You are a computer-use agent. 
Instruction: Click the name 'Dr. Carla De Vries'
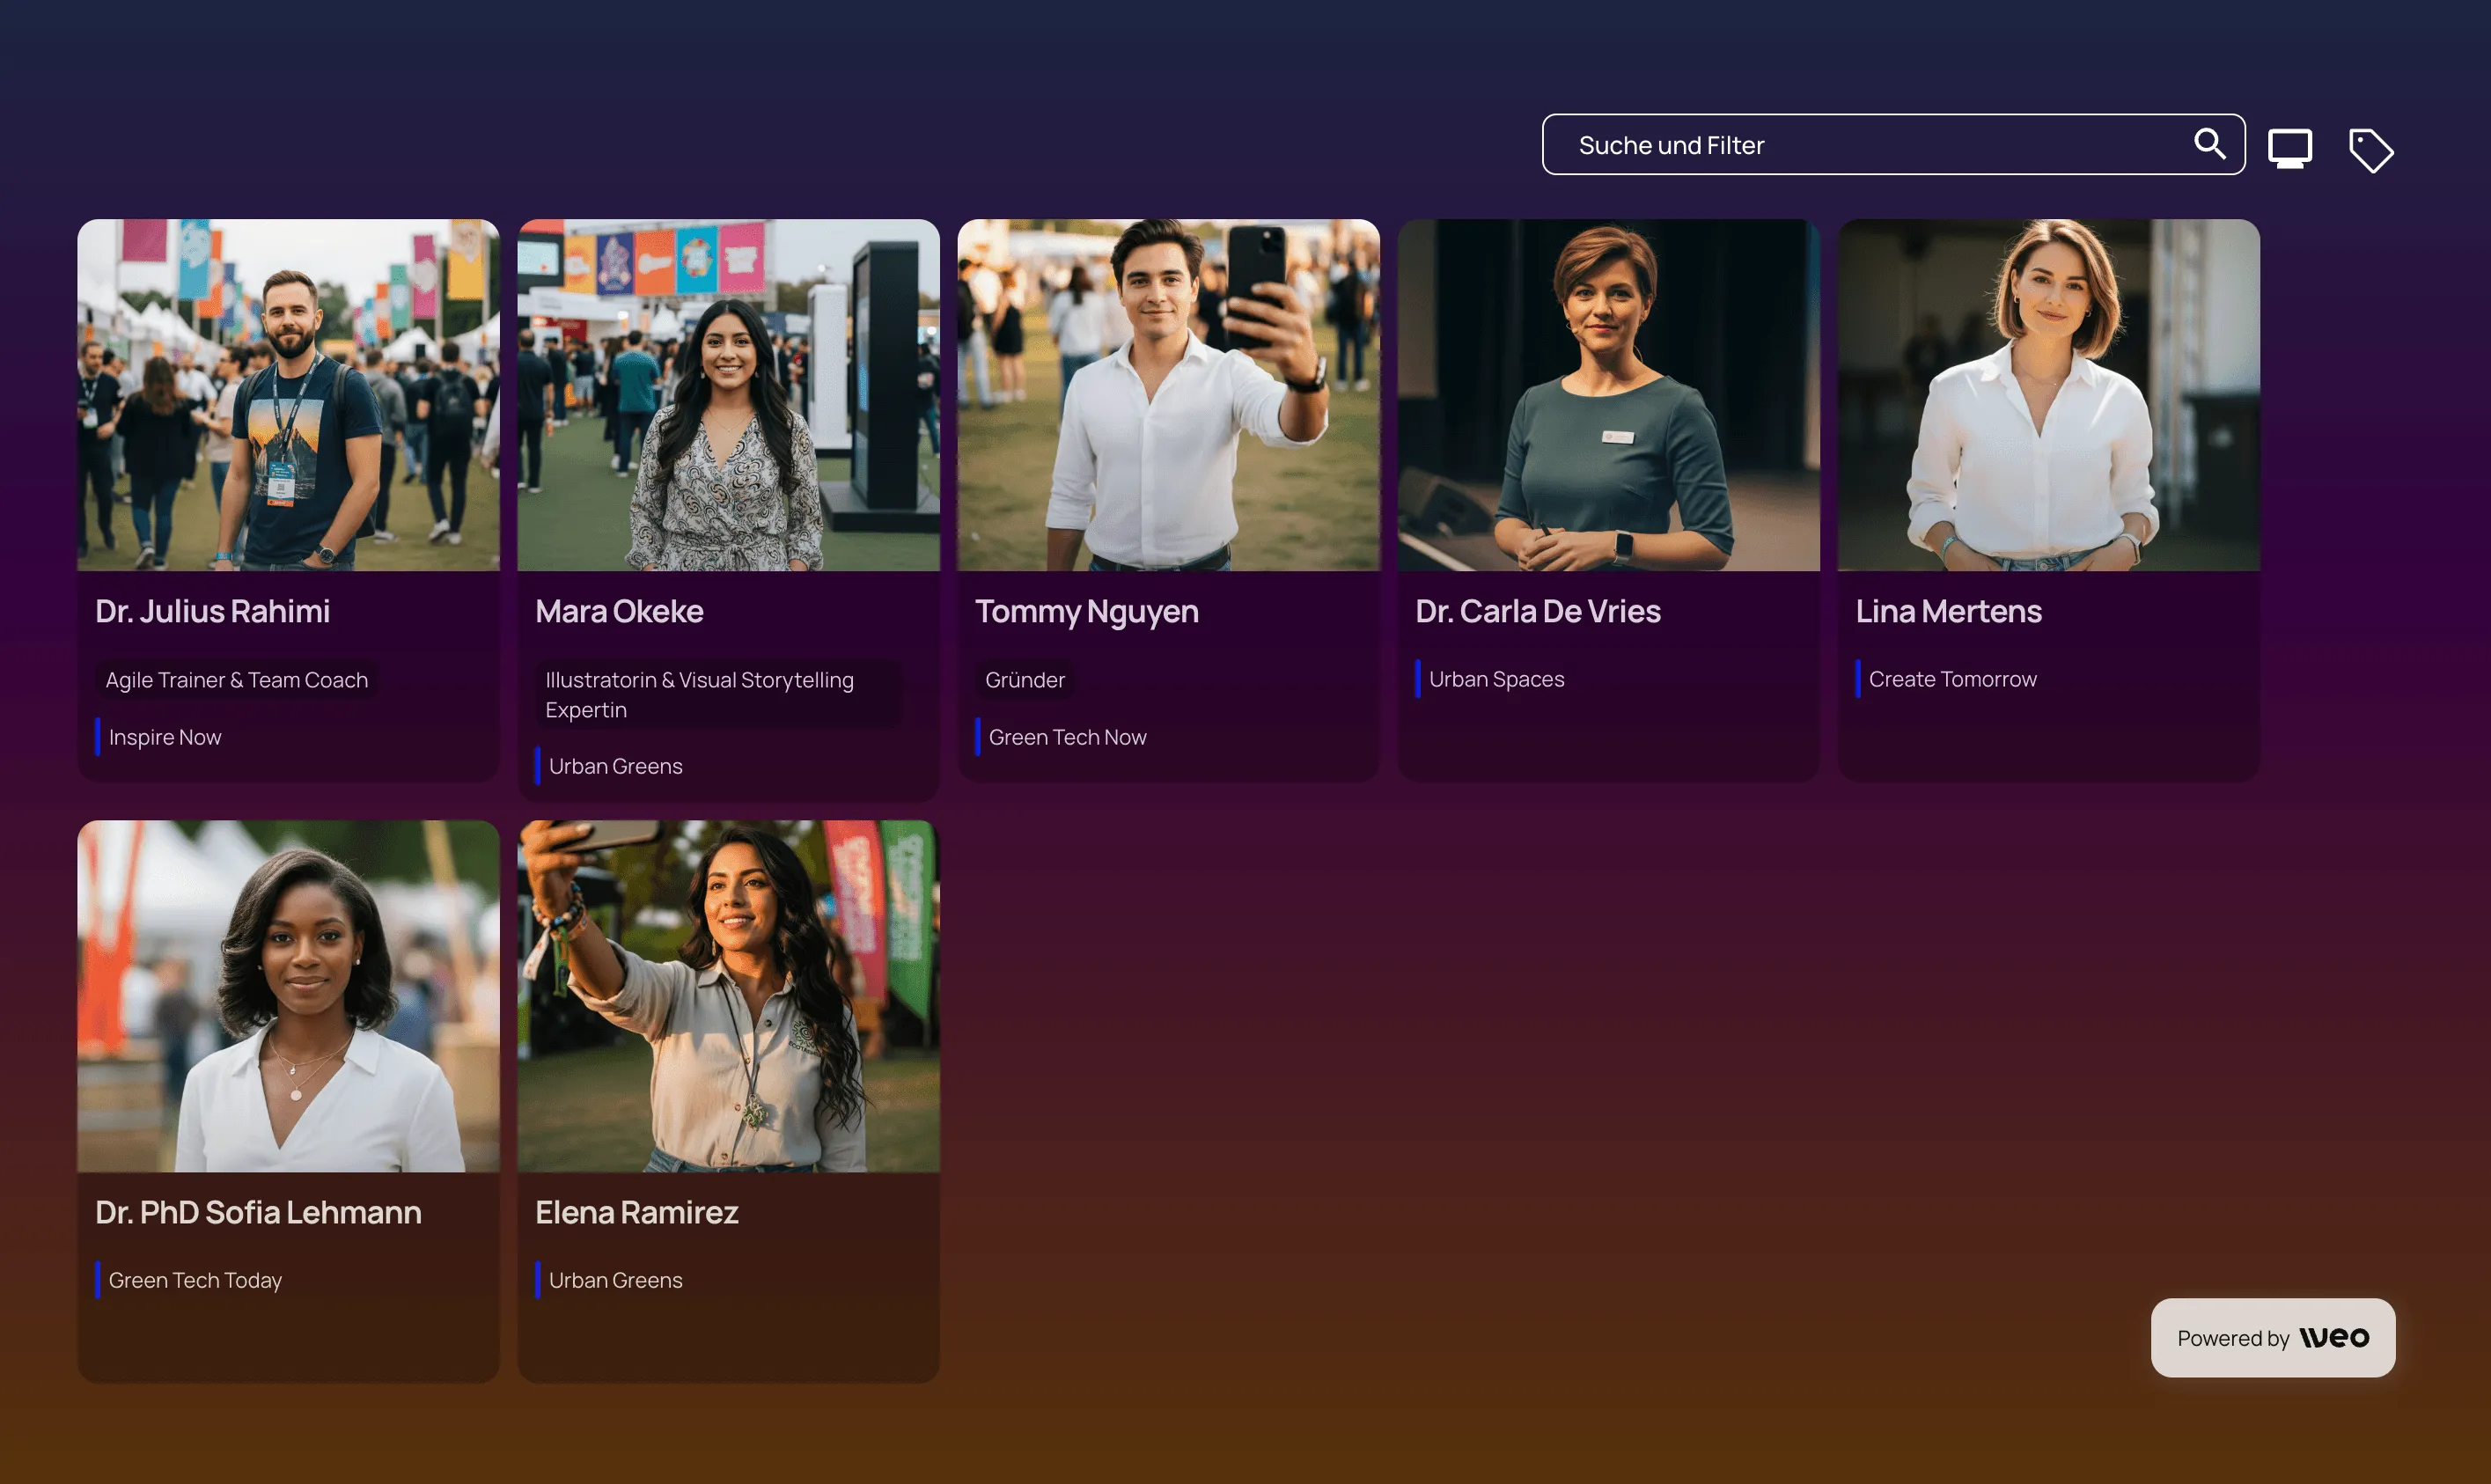(1539, 611)
